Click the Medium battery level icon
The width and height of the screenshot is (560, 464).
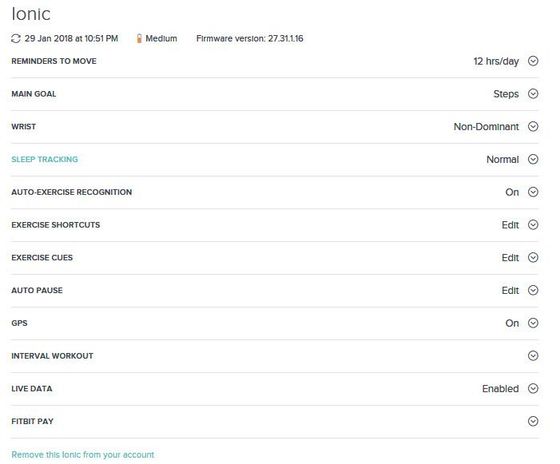coord(139,39)
